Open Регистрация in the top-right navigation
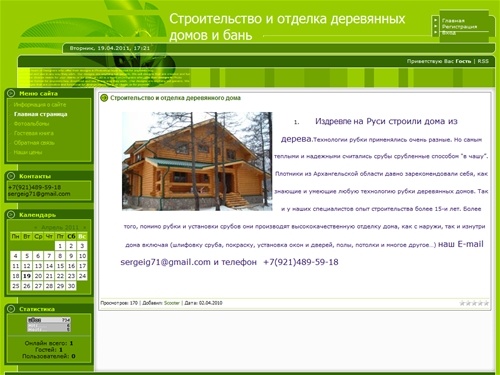The width and height of the screenshot is (500, 375). 459,26
